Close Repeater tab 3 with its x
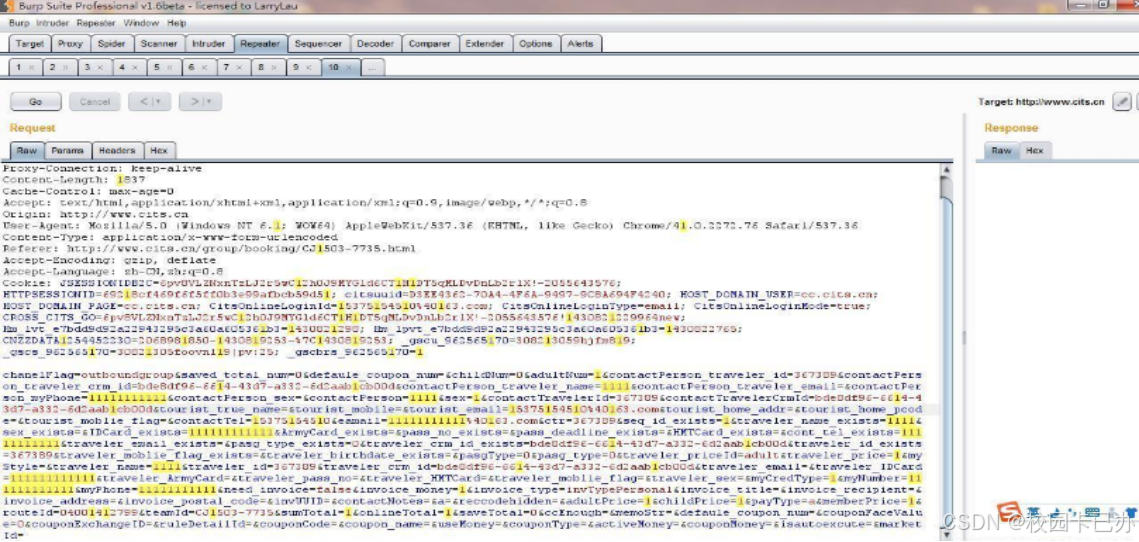Screen dimensions: 1139x542 (100, 68)
